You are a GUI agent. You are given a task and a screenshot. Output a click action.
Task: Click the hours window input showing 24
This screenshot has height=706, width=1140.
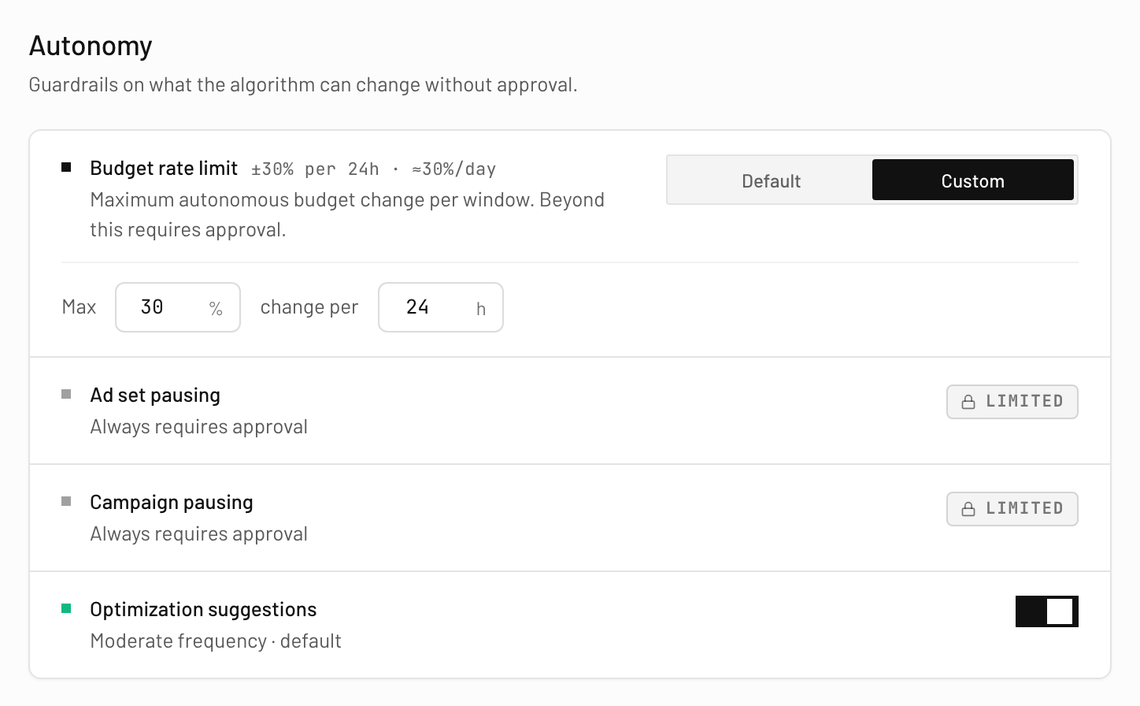pos(441,308)
